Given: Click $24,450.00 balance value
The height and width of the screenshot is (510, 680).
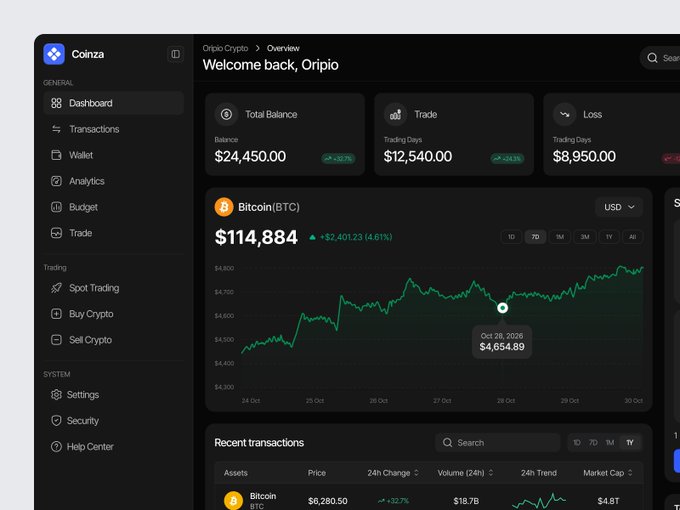Looking at the screenshot, I should [x=250, y=157].
